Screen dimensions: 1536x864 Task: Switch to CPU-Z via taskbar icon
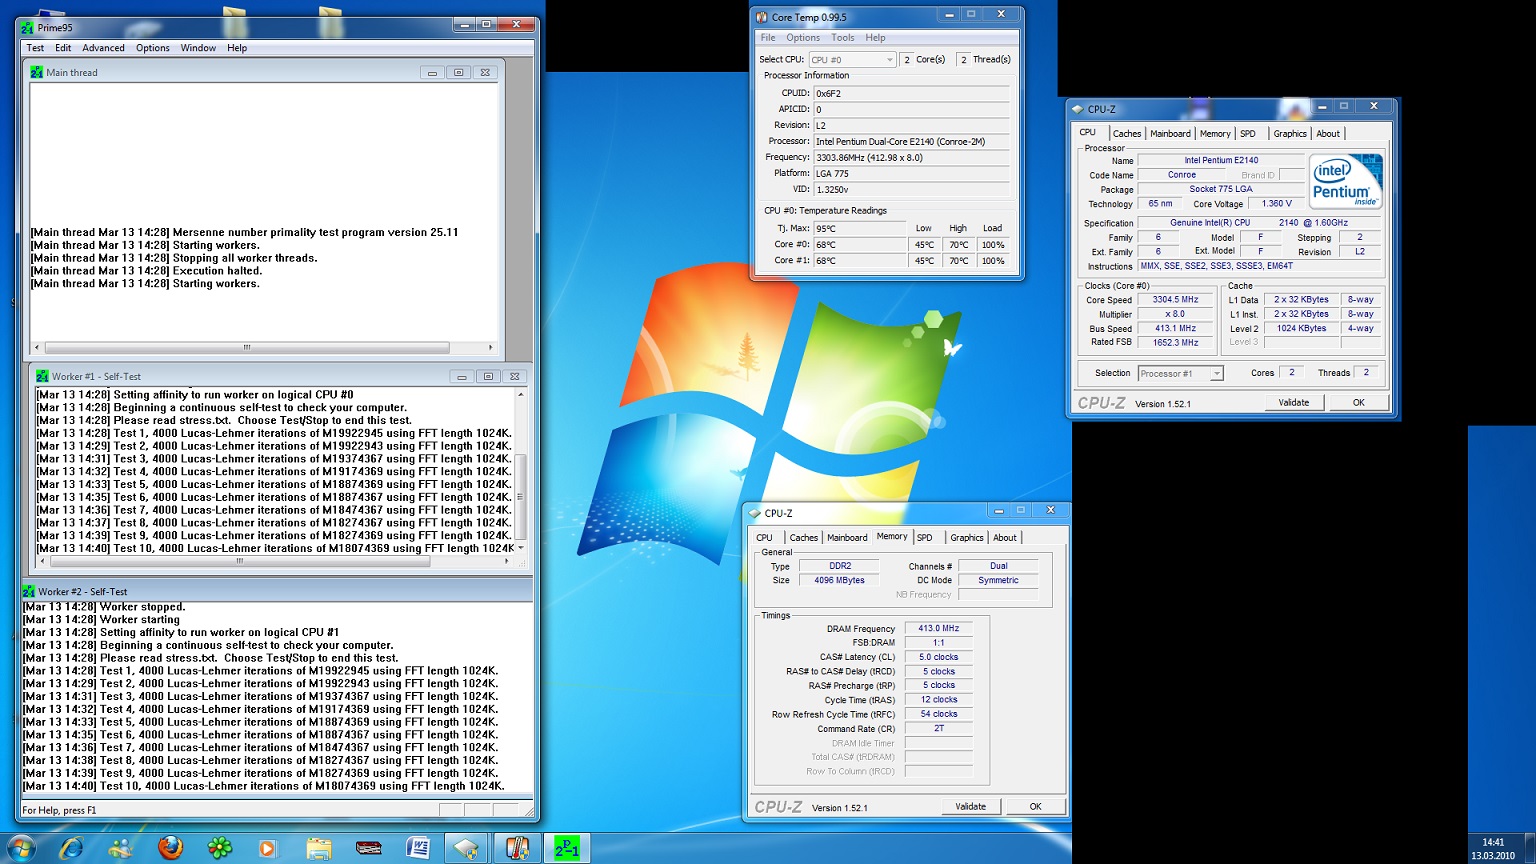pos(467,848)
